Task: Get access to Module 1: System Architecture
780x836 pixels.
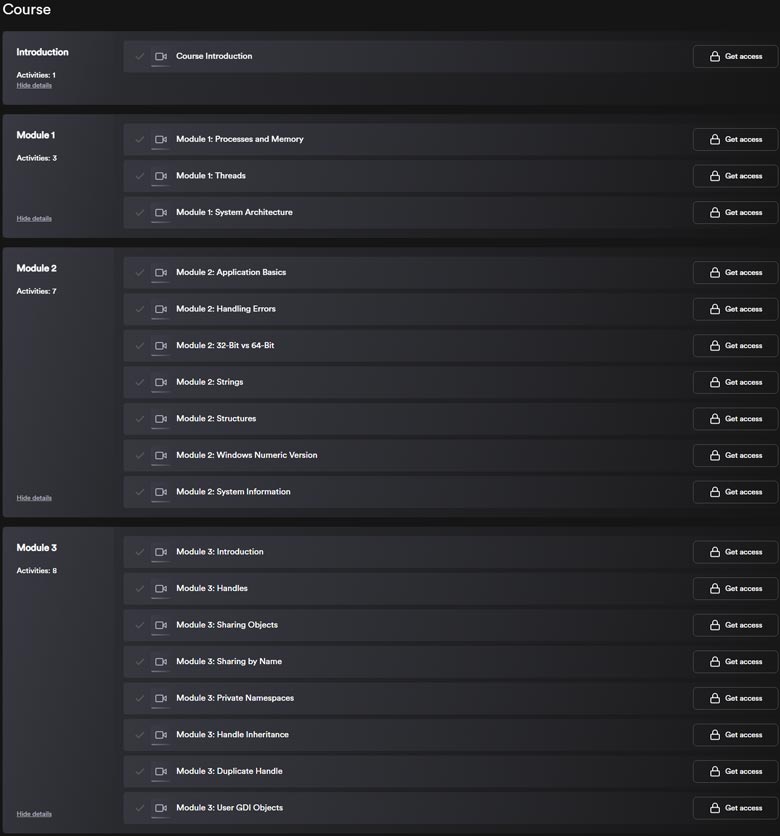Action: pos(736,213)
